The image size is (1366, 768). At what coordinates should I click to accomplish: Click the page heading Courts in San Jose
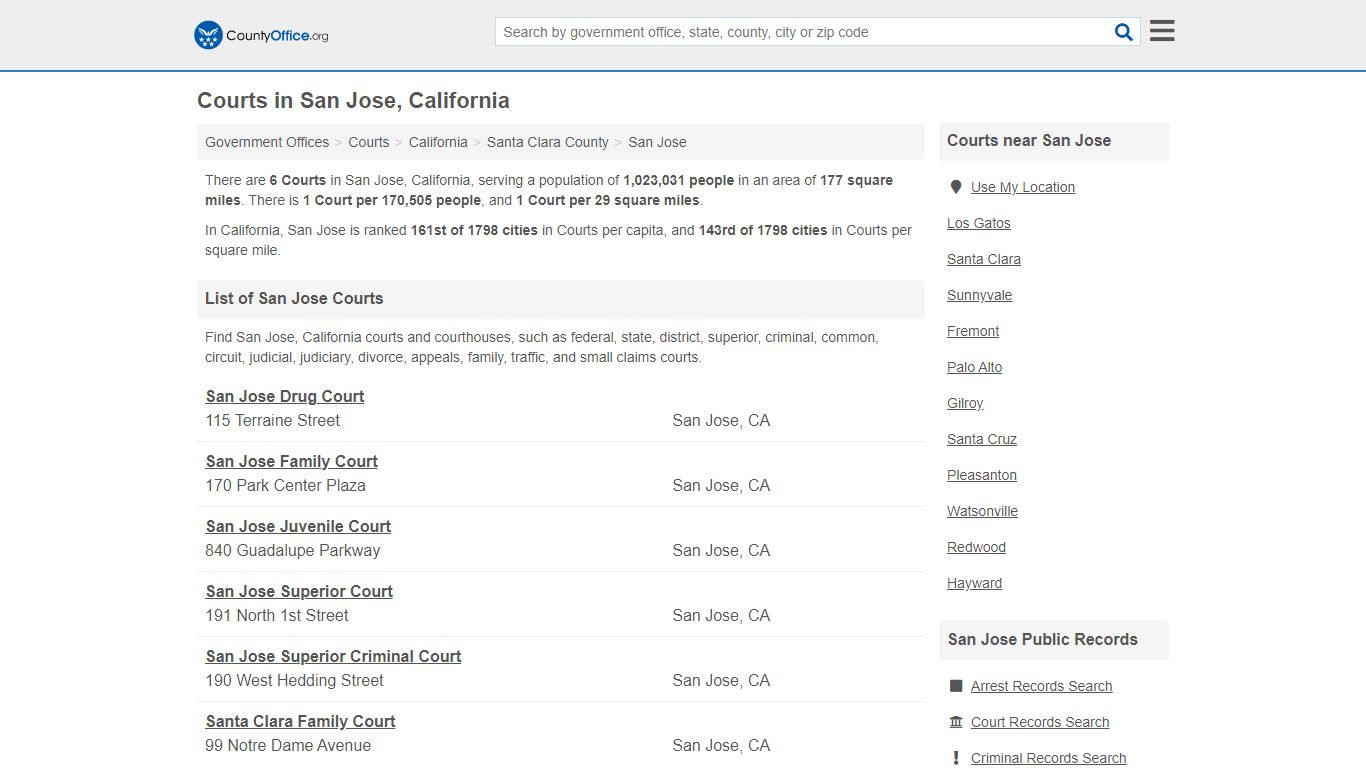354,100
